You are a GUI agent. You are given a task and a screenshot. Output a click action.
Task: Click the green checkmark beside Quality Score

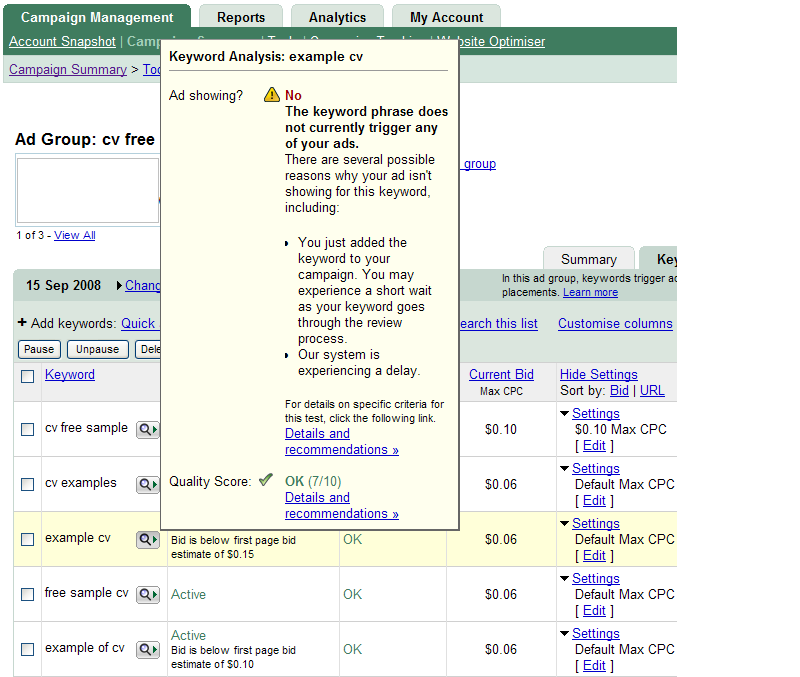[x=266, y=480]
